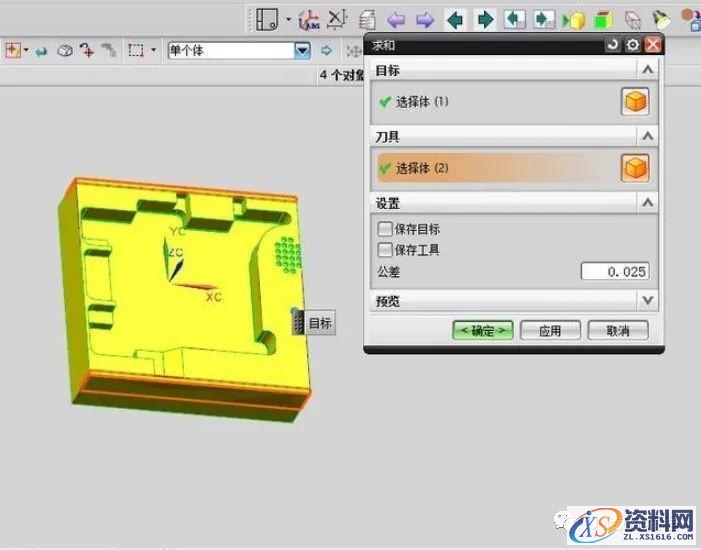Enable the 保存目标 checkbox
The width and height of the screenshot is (701, 550).
[x=385, y=229]
